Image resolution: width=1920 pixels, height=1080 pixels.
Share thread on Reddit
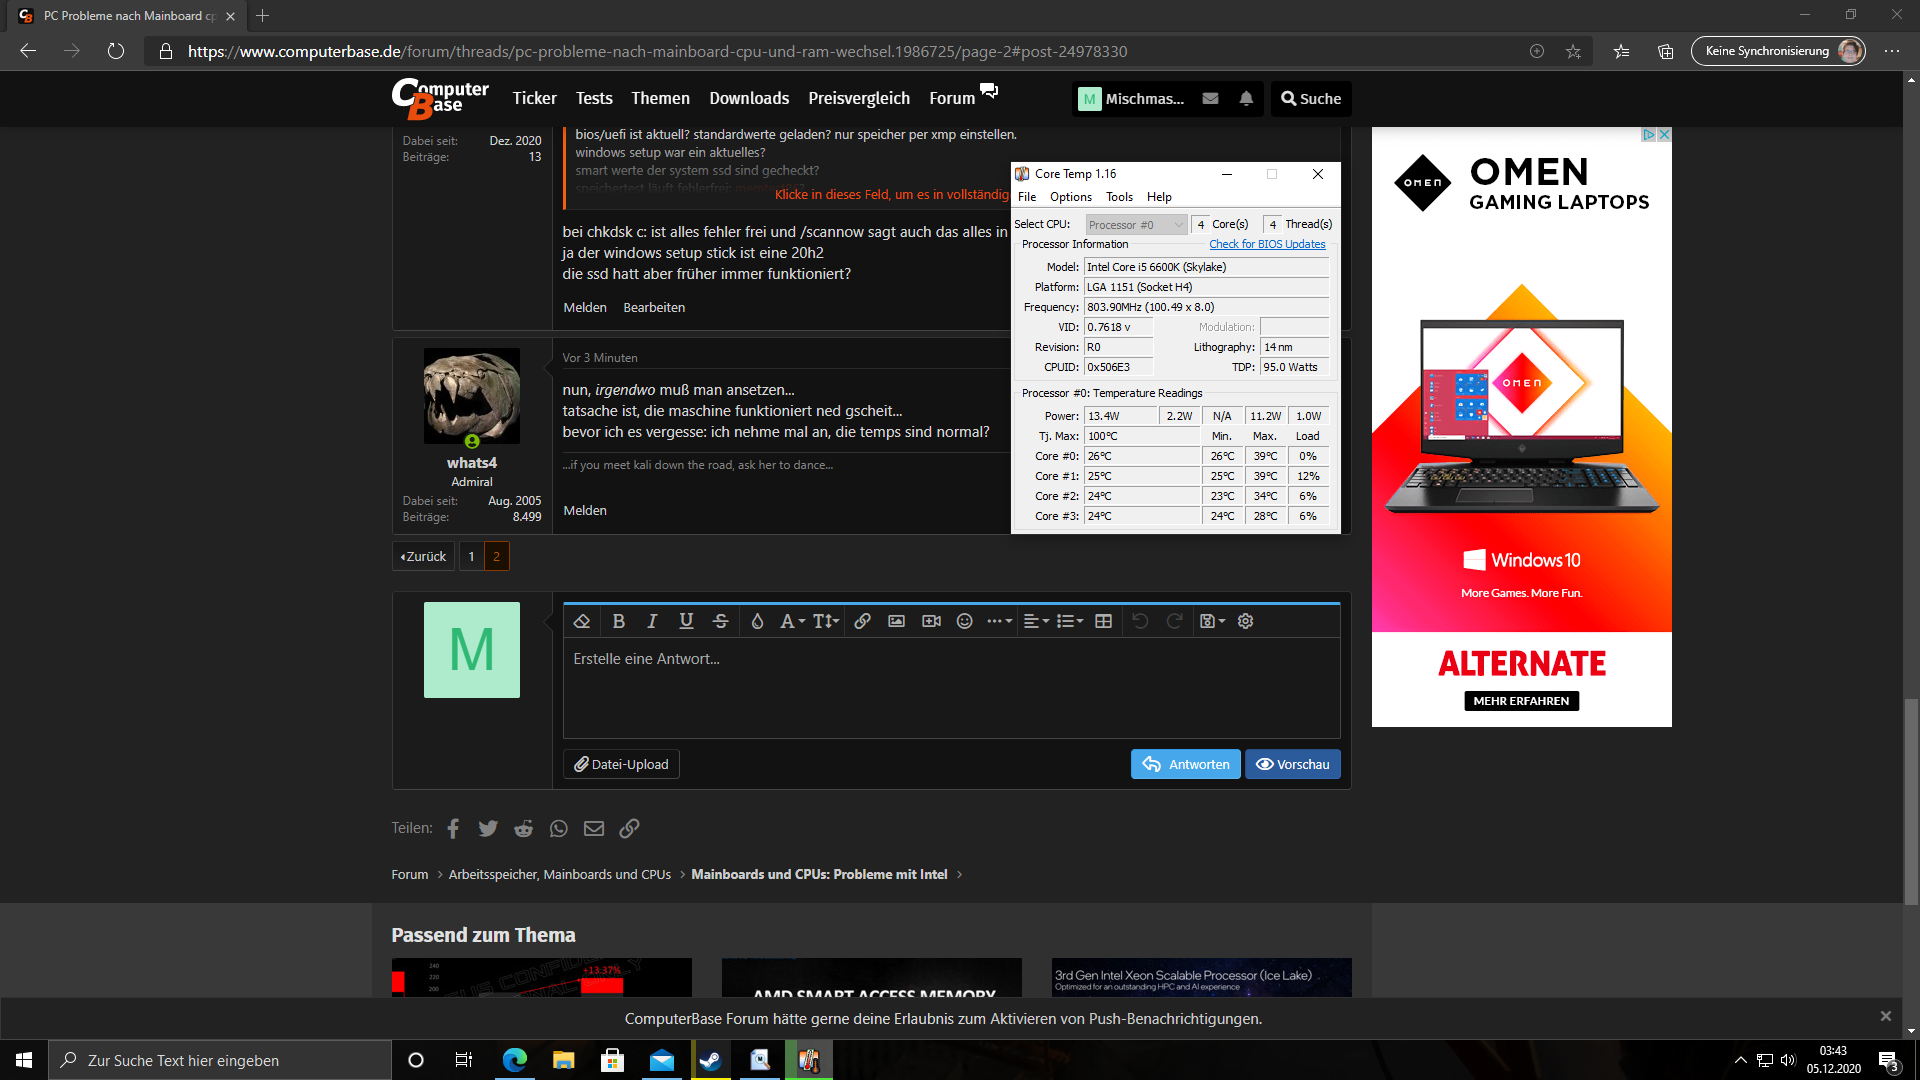523,828
